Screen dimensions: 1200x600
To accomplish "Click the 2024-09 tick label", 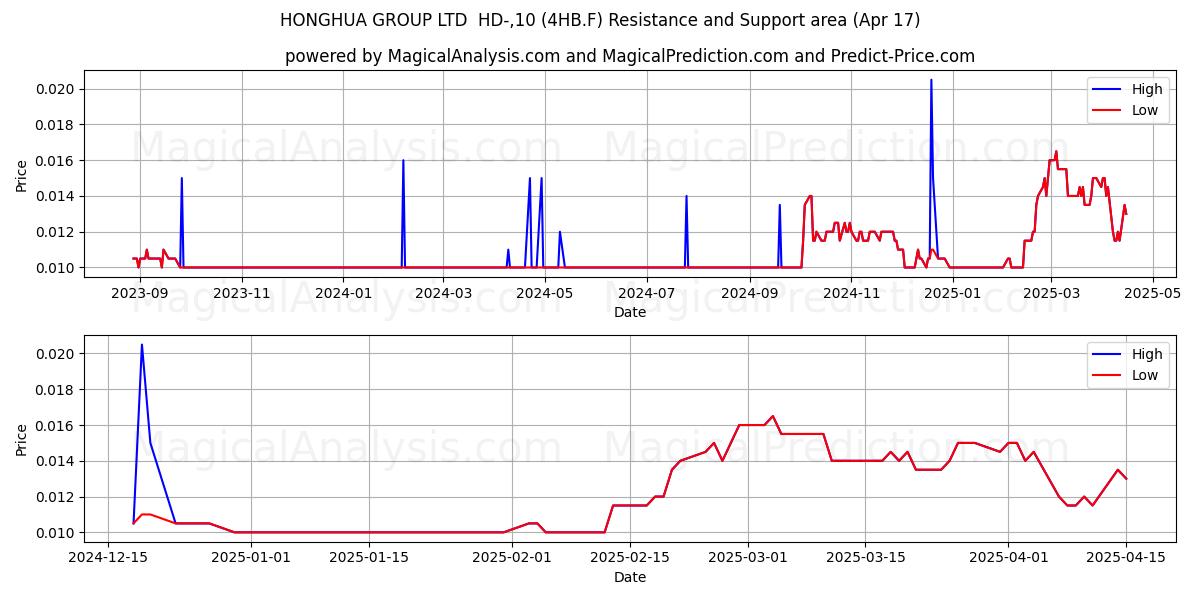I will (749, 293).
